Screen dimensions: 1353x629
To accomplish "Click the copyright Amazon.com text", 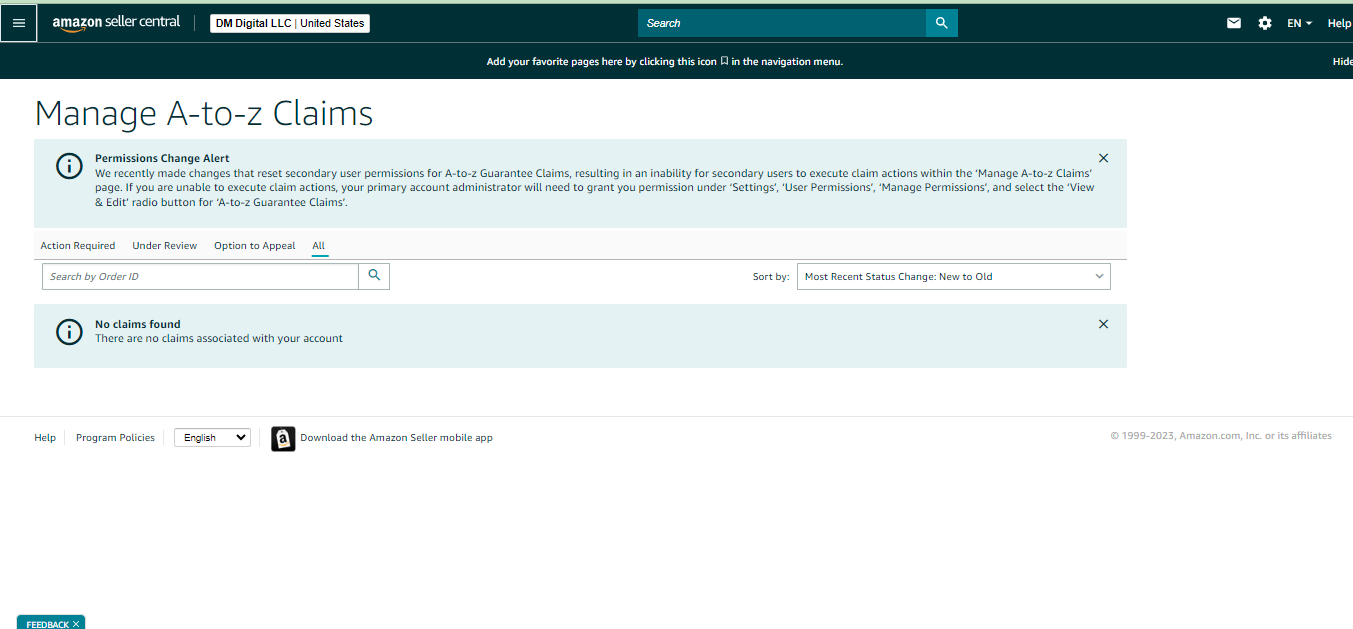I will pos(1221,435).
